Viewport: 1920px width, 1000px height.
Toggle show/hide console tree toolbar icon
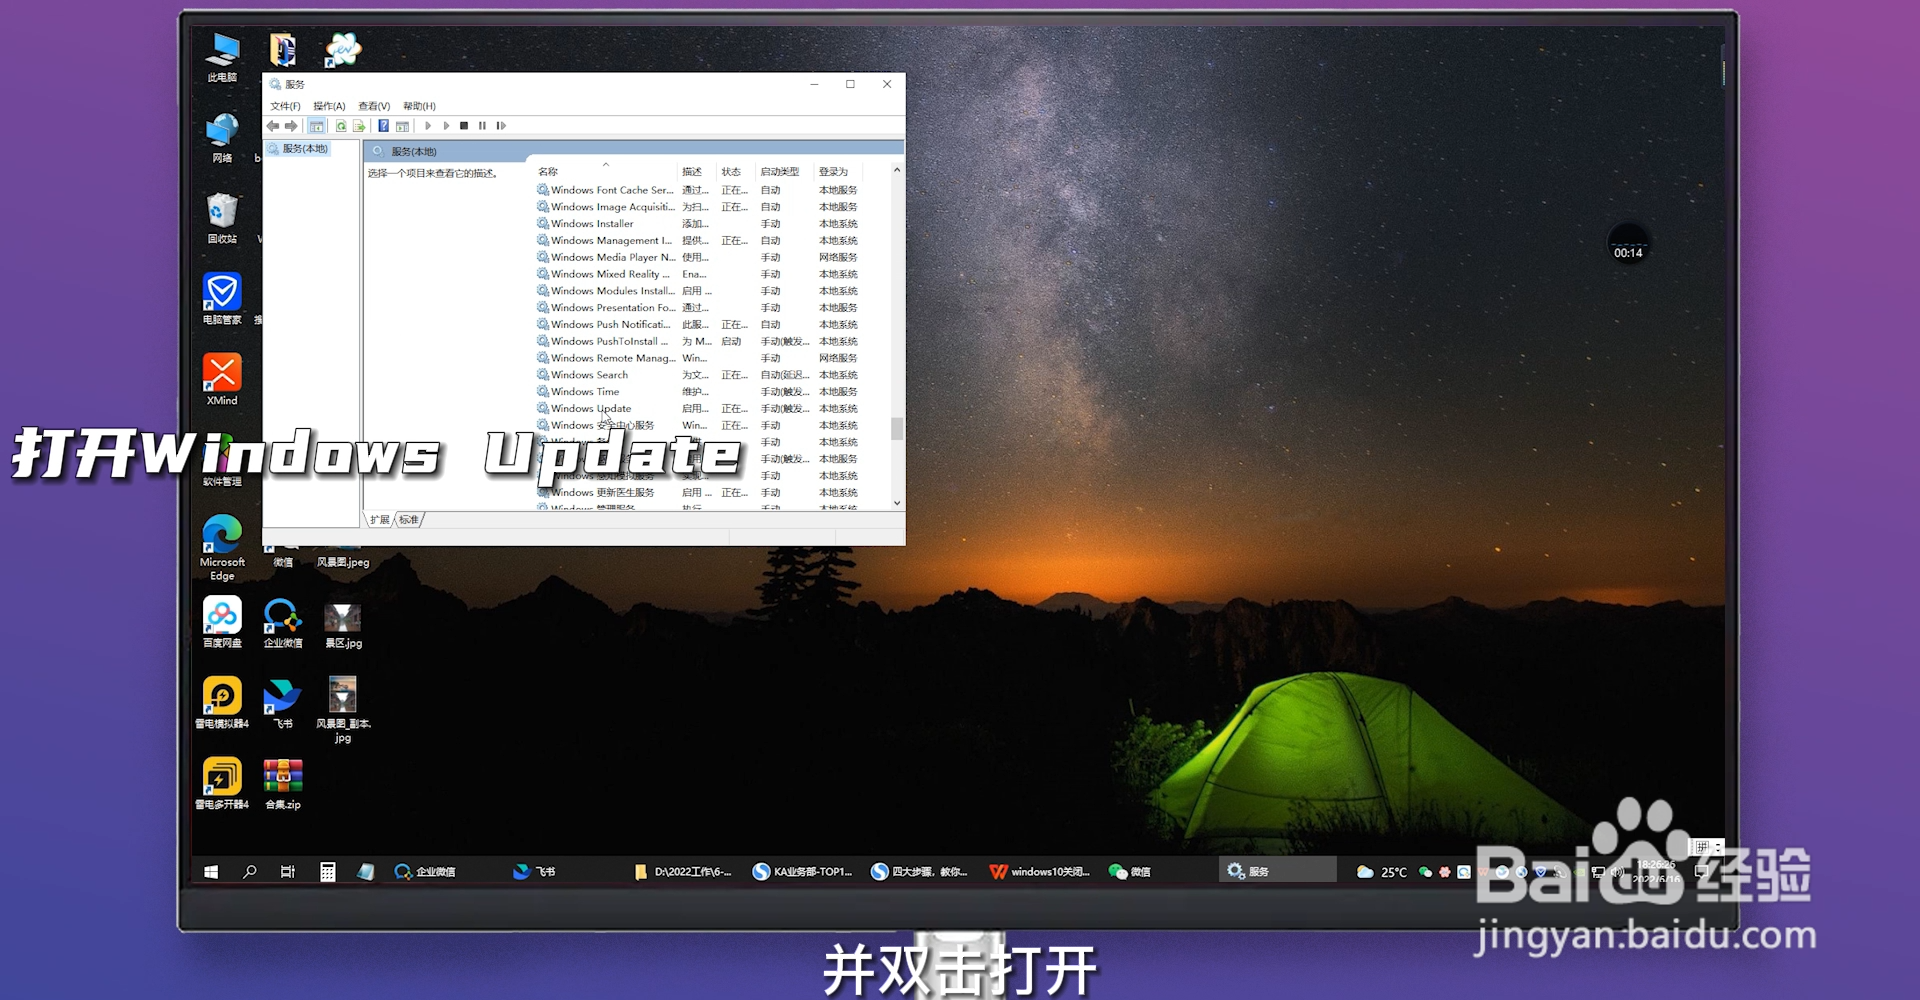click(x=317, y=126)
